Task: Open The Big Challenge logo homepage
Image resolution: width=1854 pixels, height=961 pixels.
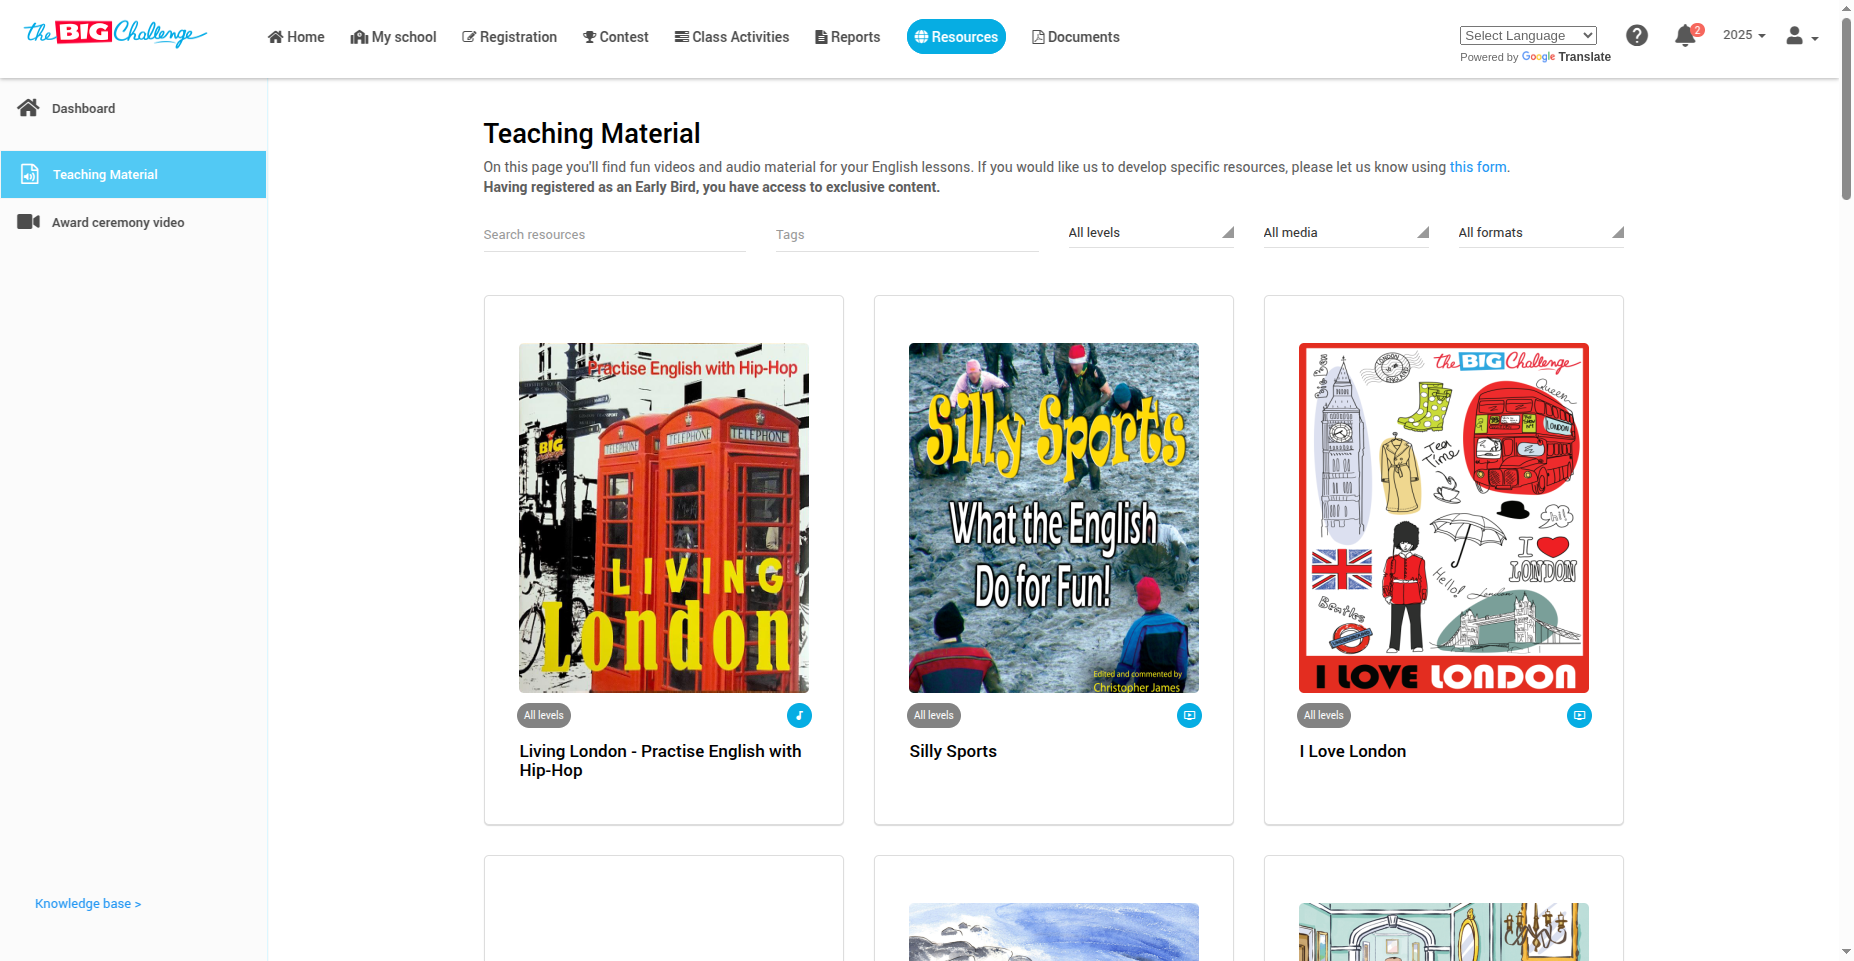Action: [115, 34]
